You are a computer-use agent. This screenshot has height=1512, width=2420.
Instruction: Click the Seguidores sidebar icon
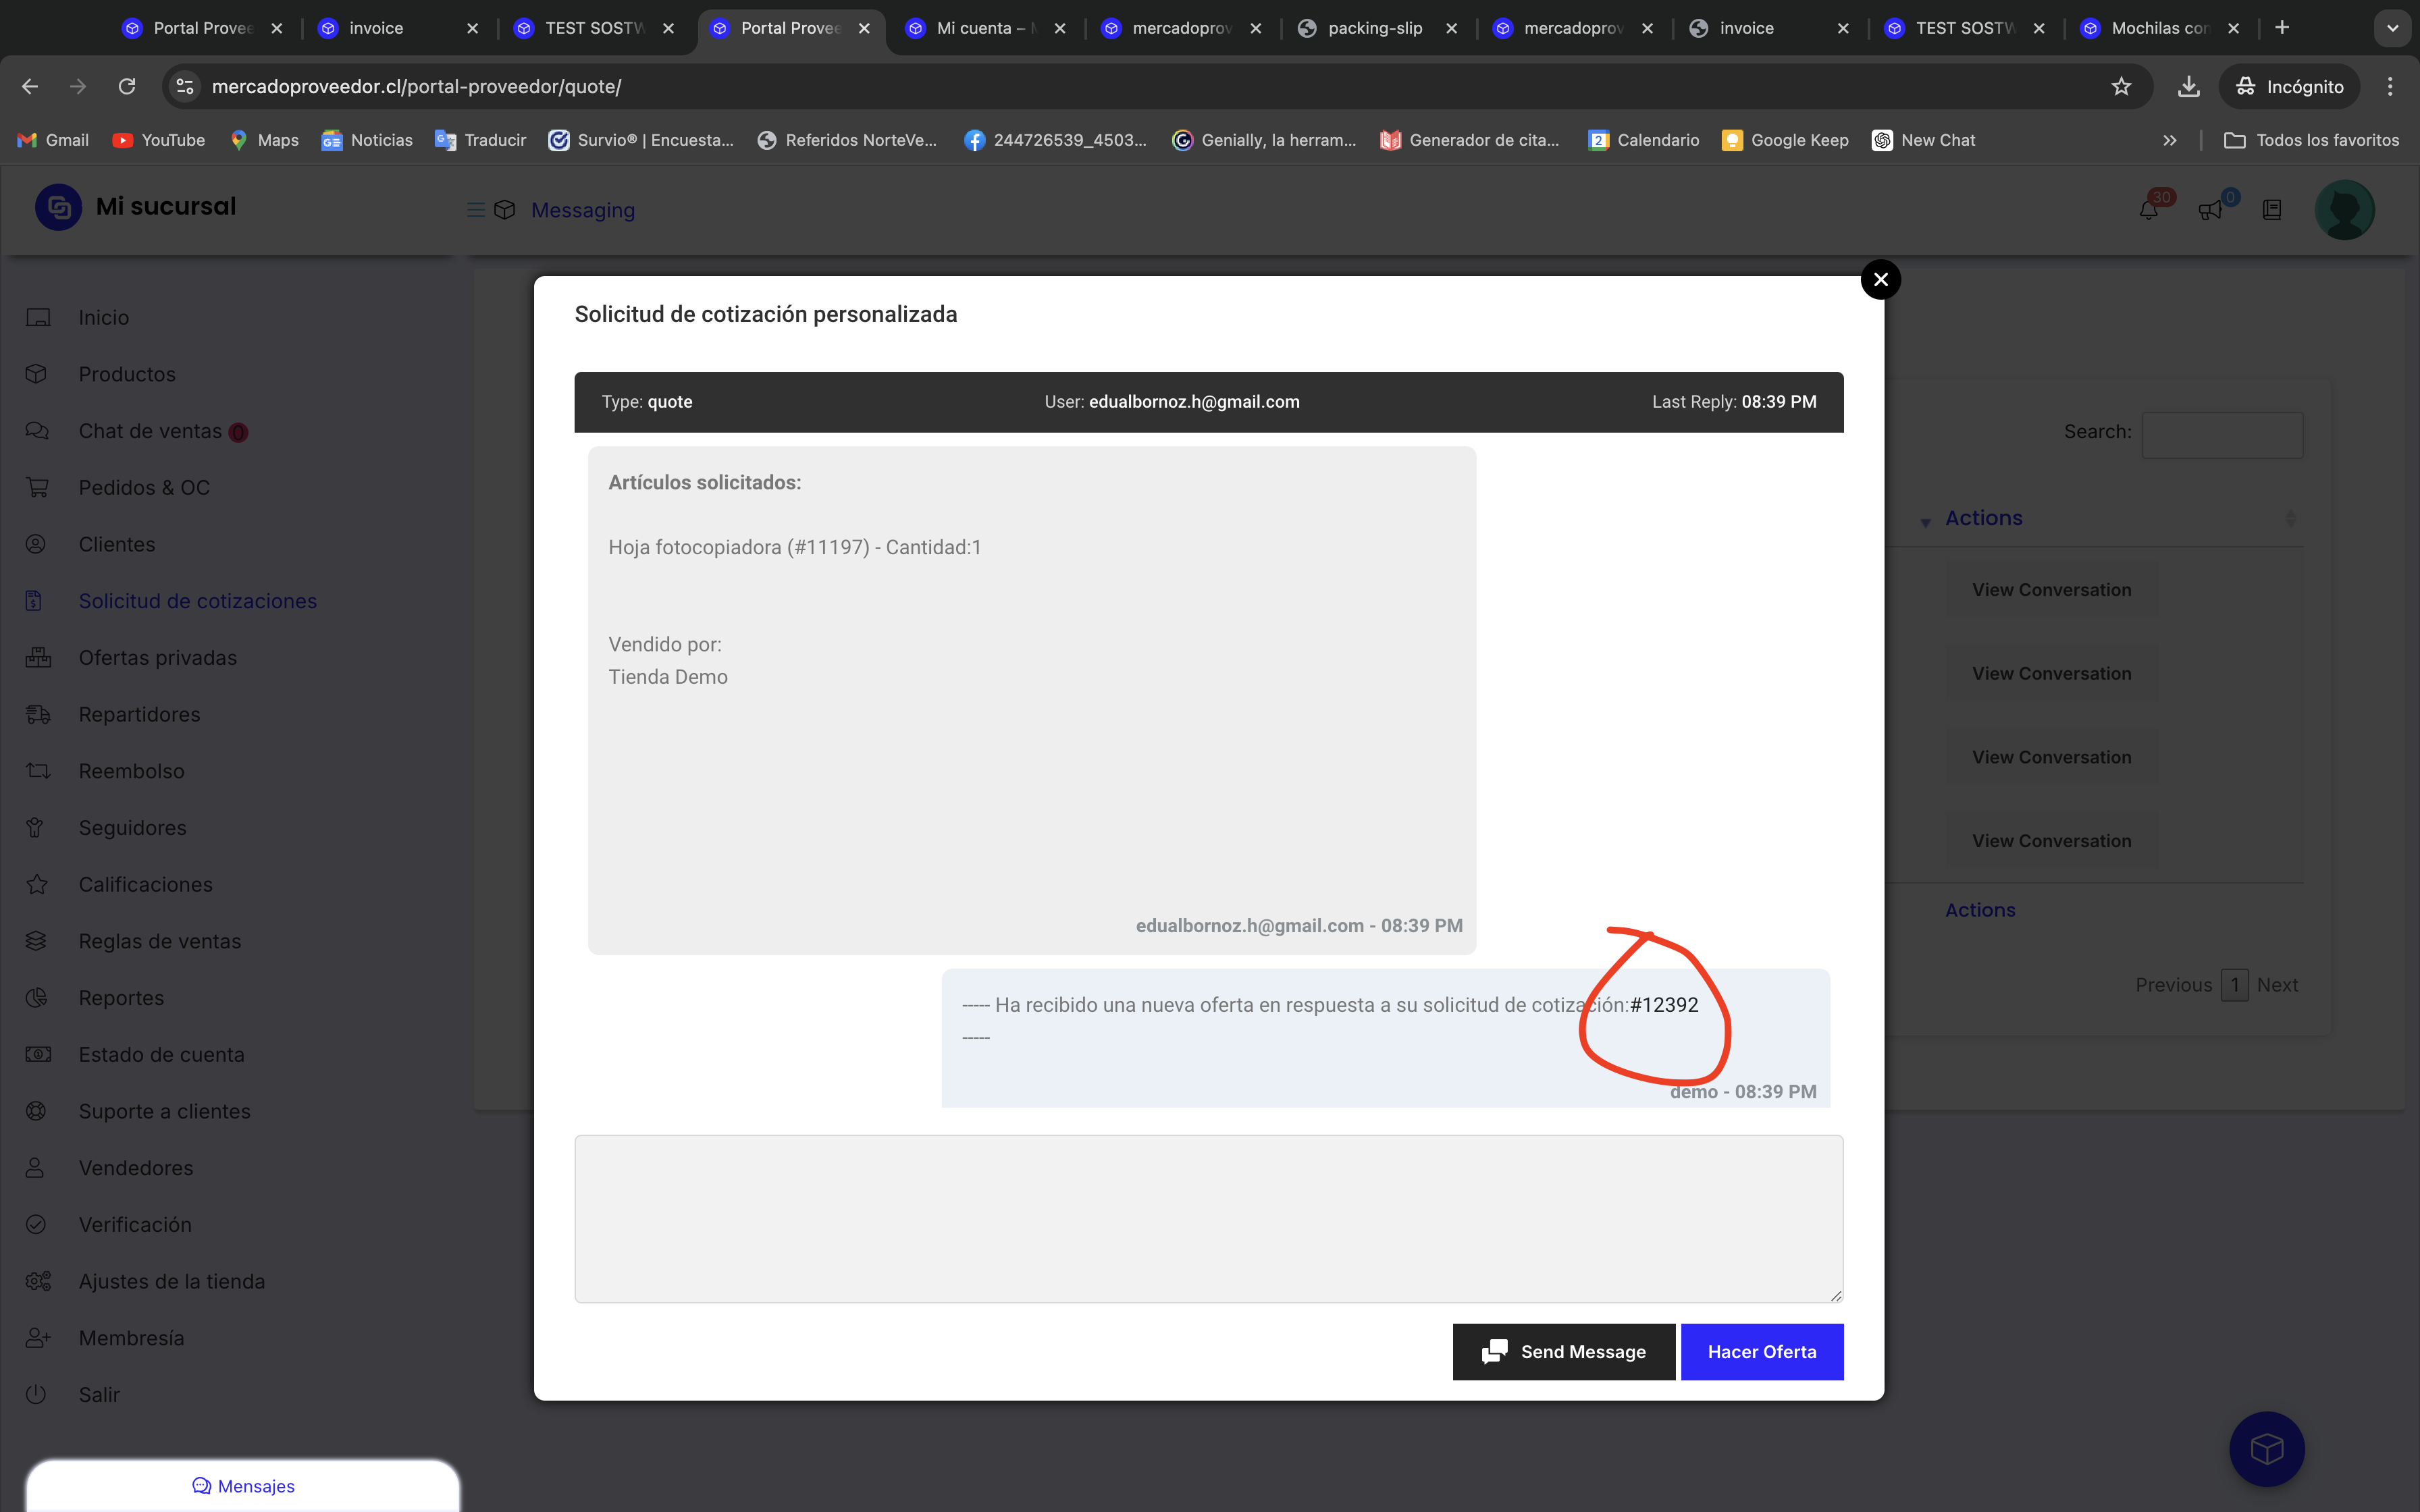[x=36, y=828]
